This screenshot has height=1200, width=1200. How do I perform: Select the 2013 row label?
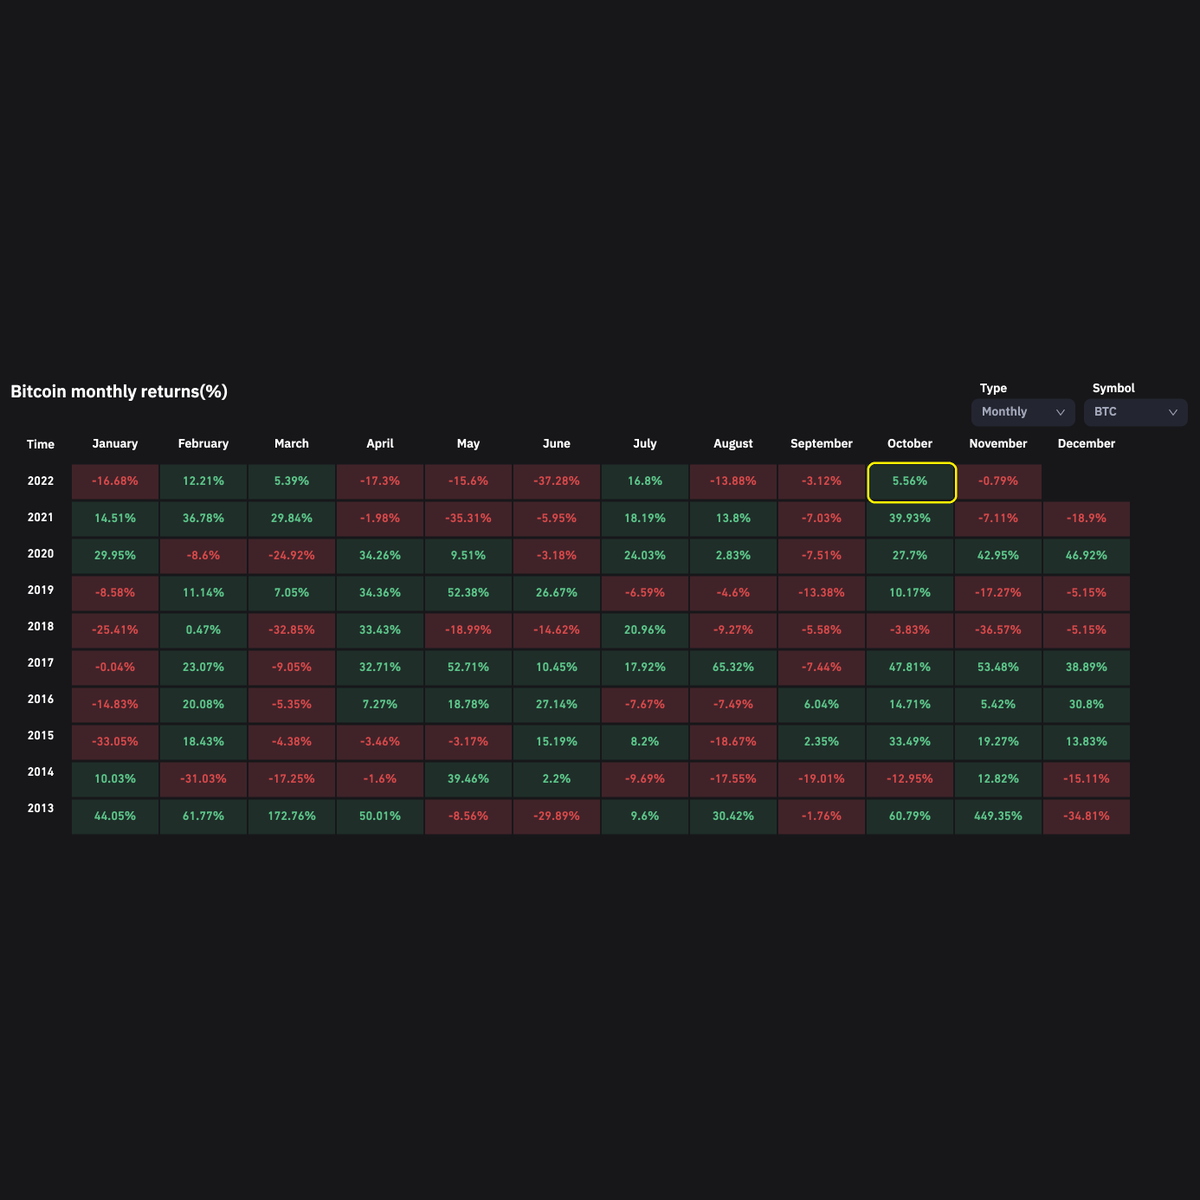coord(41,808)
